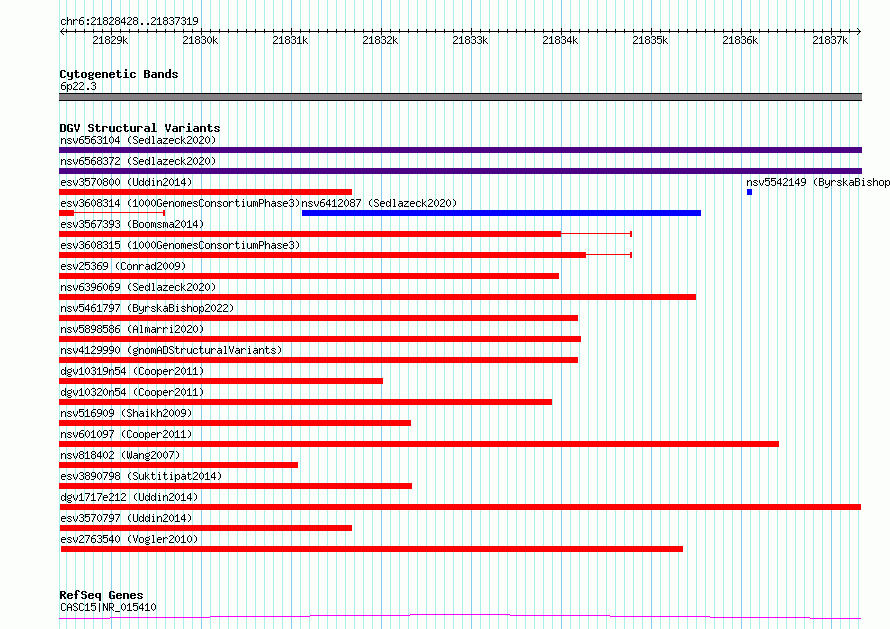The width and height of the screenshot is (890, 629).
Task: Click the 21829k ruler tick label
Action: [x=110, y=40]
